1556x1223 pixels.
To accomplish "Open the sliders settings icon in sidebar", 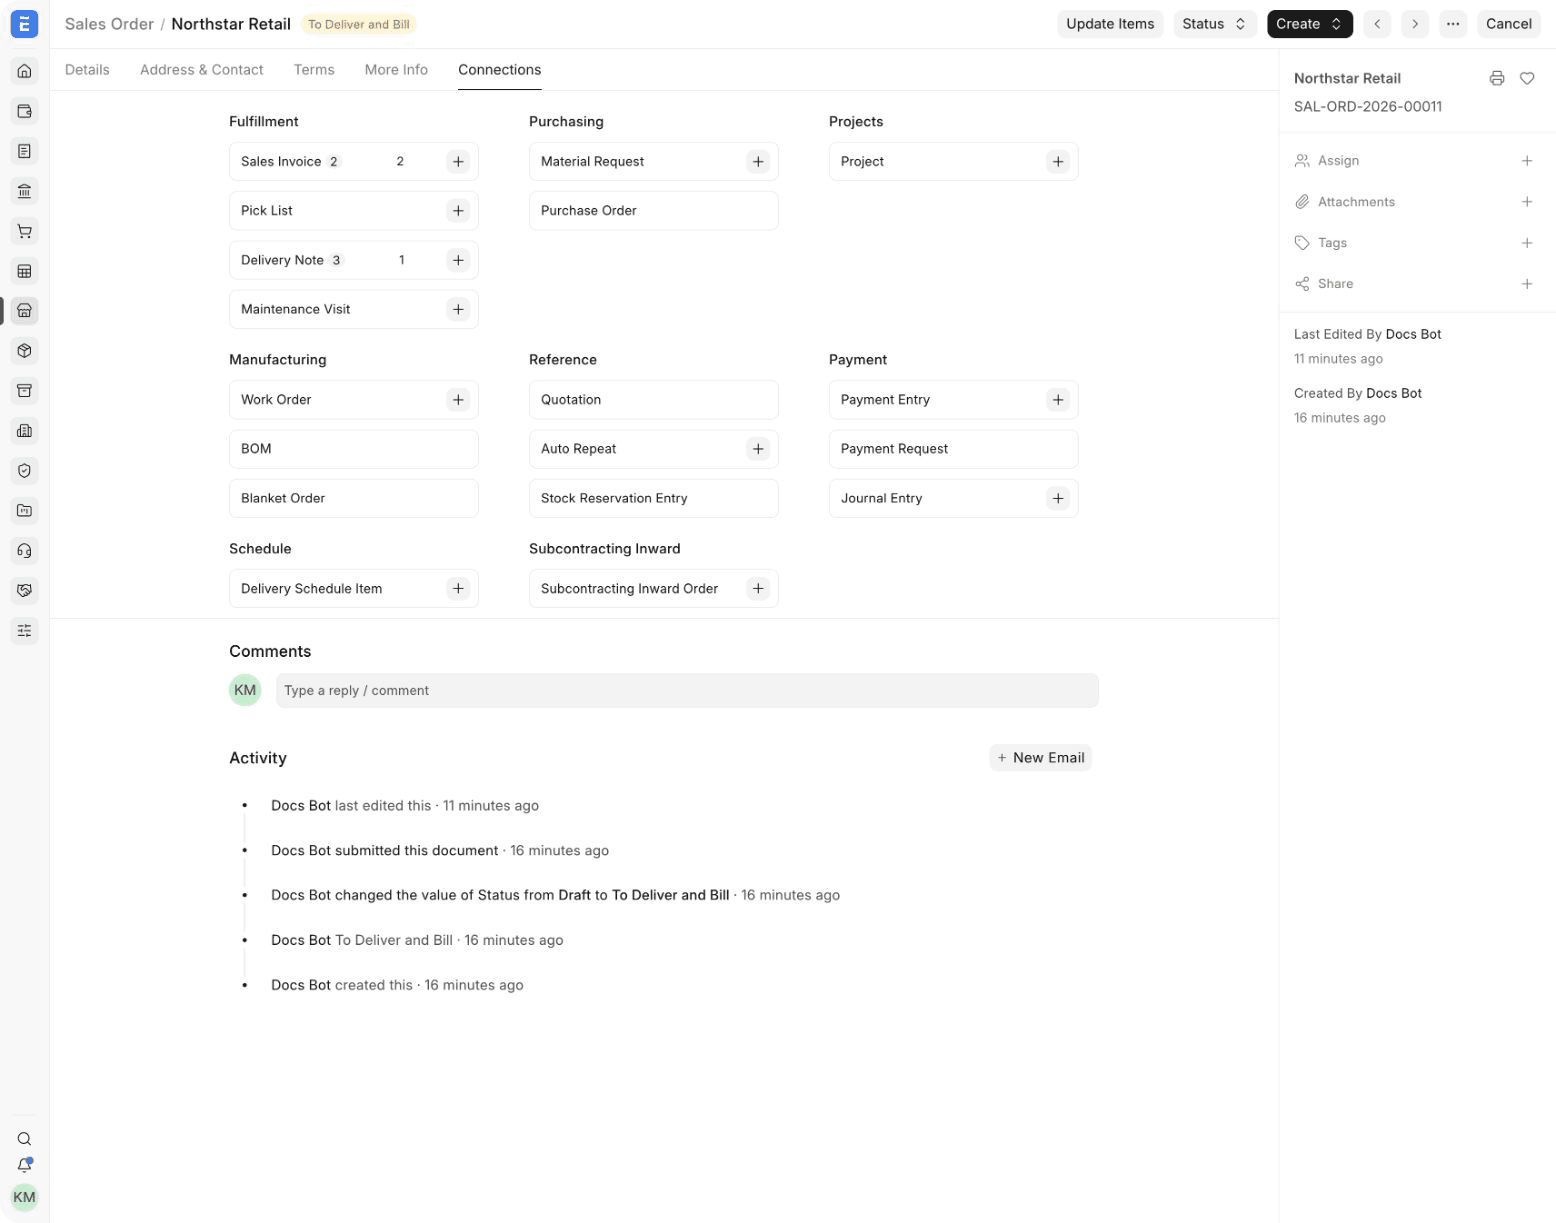I will pos(24,631).
